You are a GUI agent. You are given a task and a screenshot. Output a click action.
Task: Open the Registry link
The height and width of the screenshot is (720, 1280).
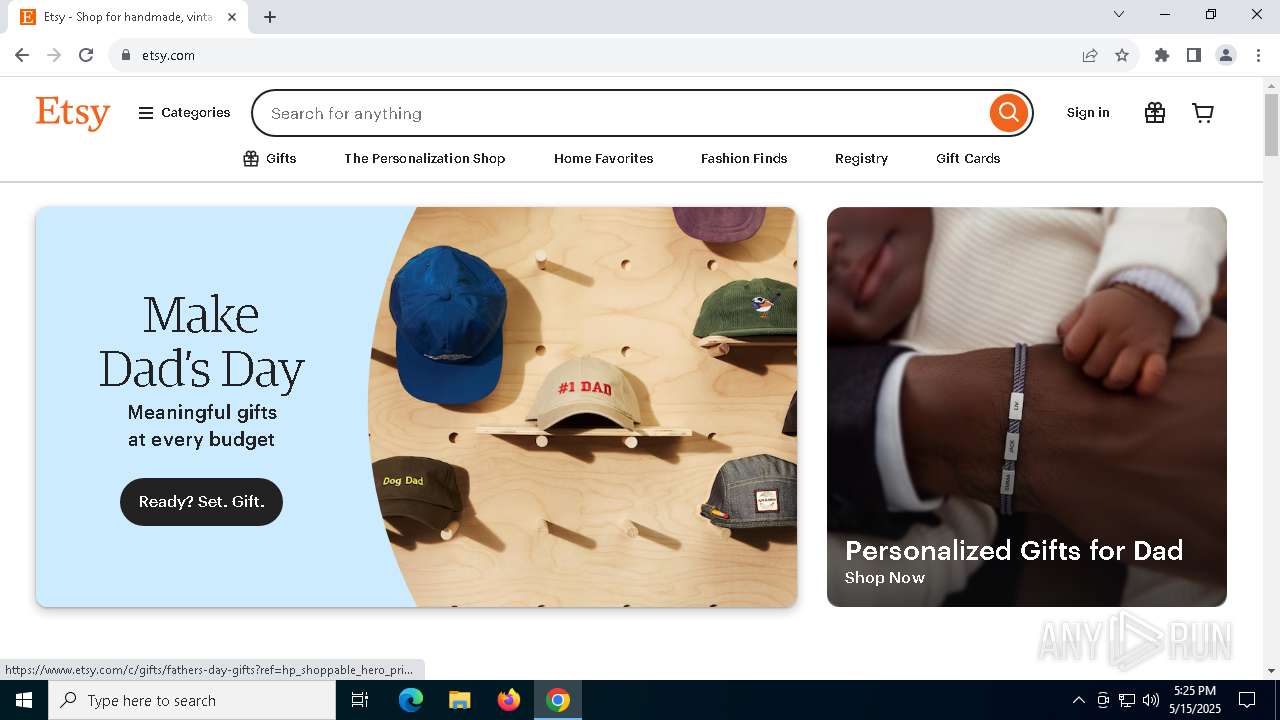tap(861, 158)
